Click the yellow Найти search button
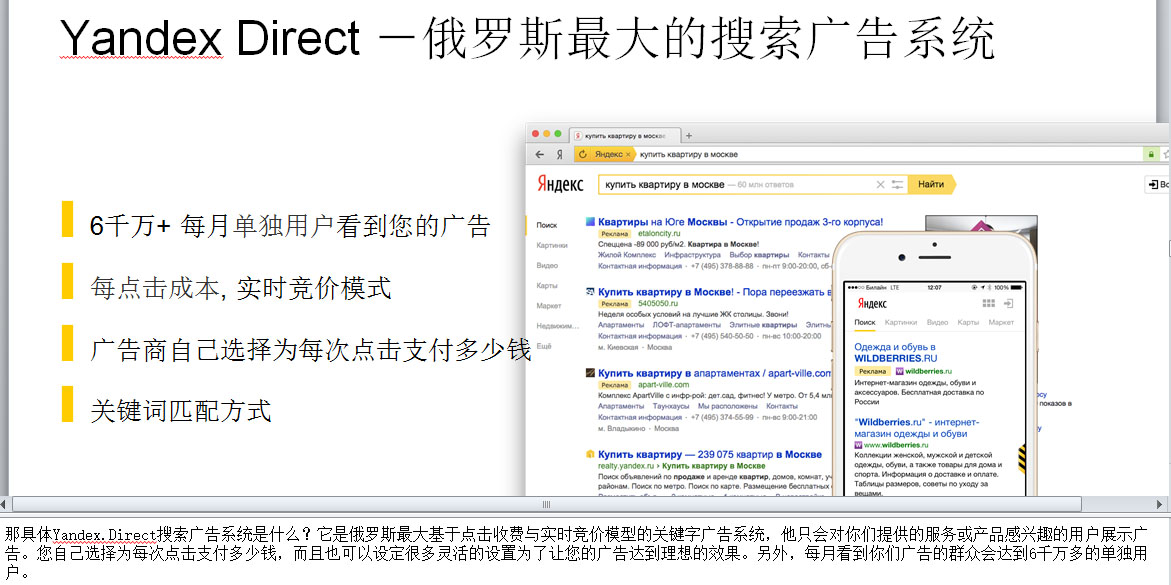This screenshot has height=585, width=1171. (931, 185)
